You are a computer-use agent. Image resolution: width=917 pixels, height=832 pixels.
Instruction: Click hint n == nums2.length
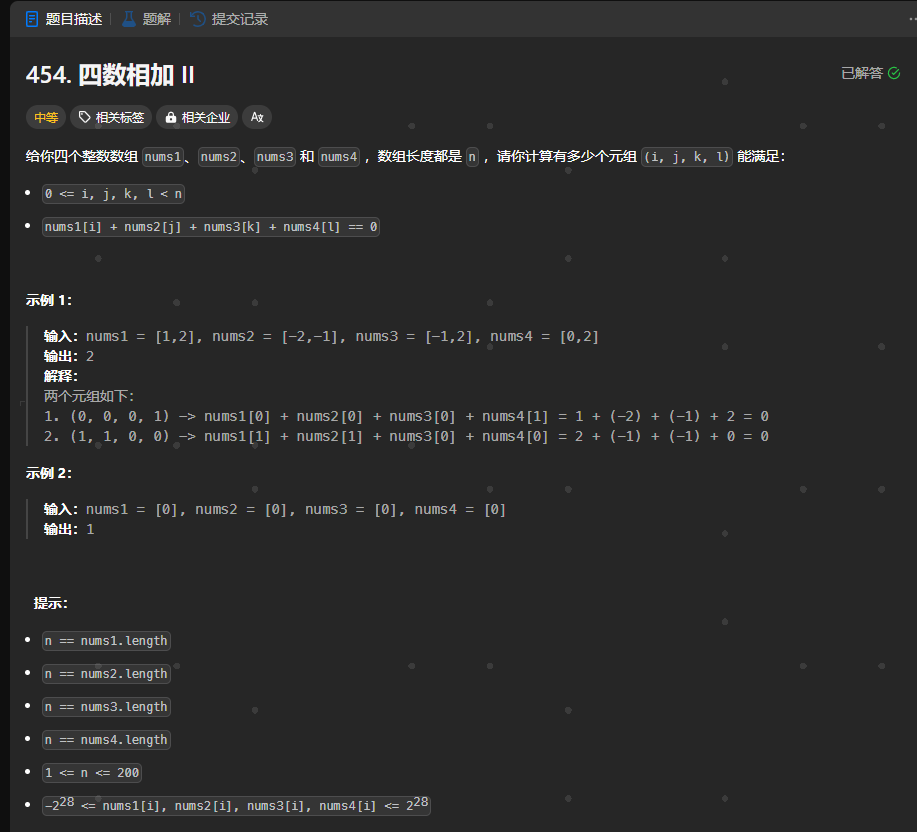106,674
